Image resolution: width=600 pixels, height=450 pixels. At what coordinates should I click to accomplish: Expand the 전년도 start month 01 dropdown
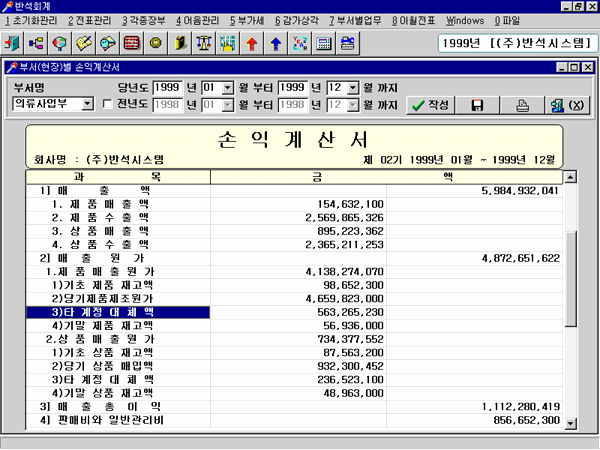(x=228, y=105)
